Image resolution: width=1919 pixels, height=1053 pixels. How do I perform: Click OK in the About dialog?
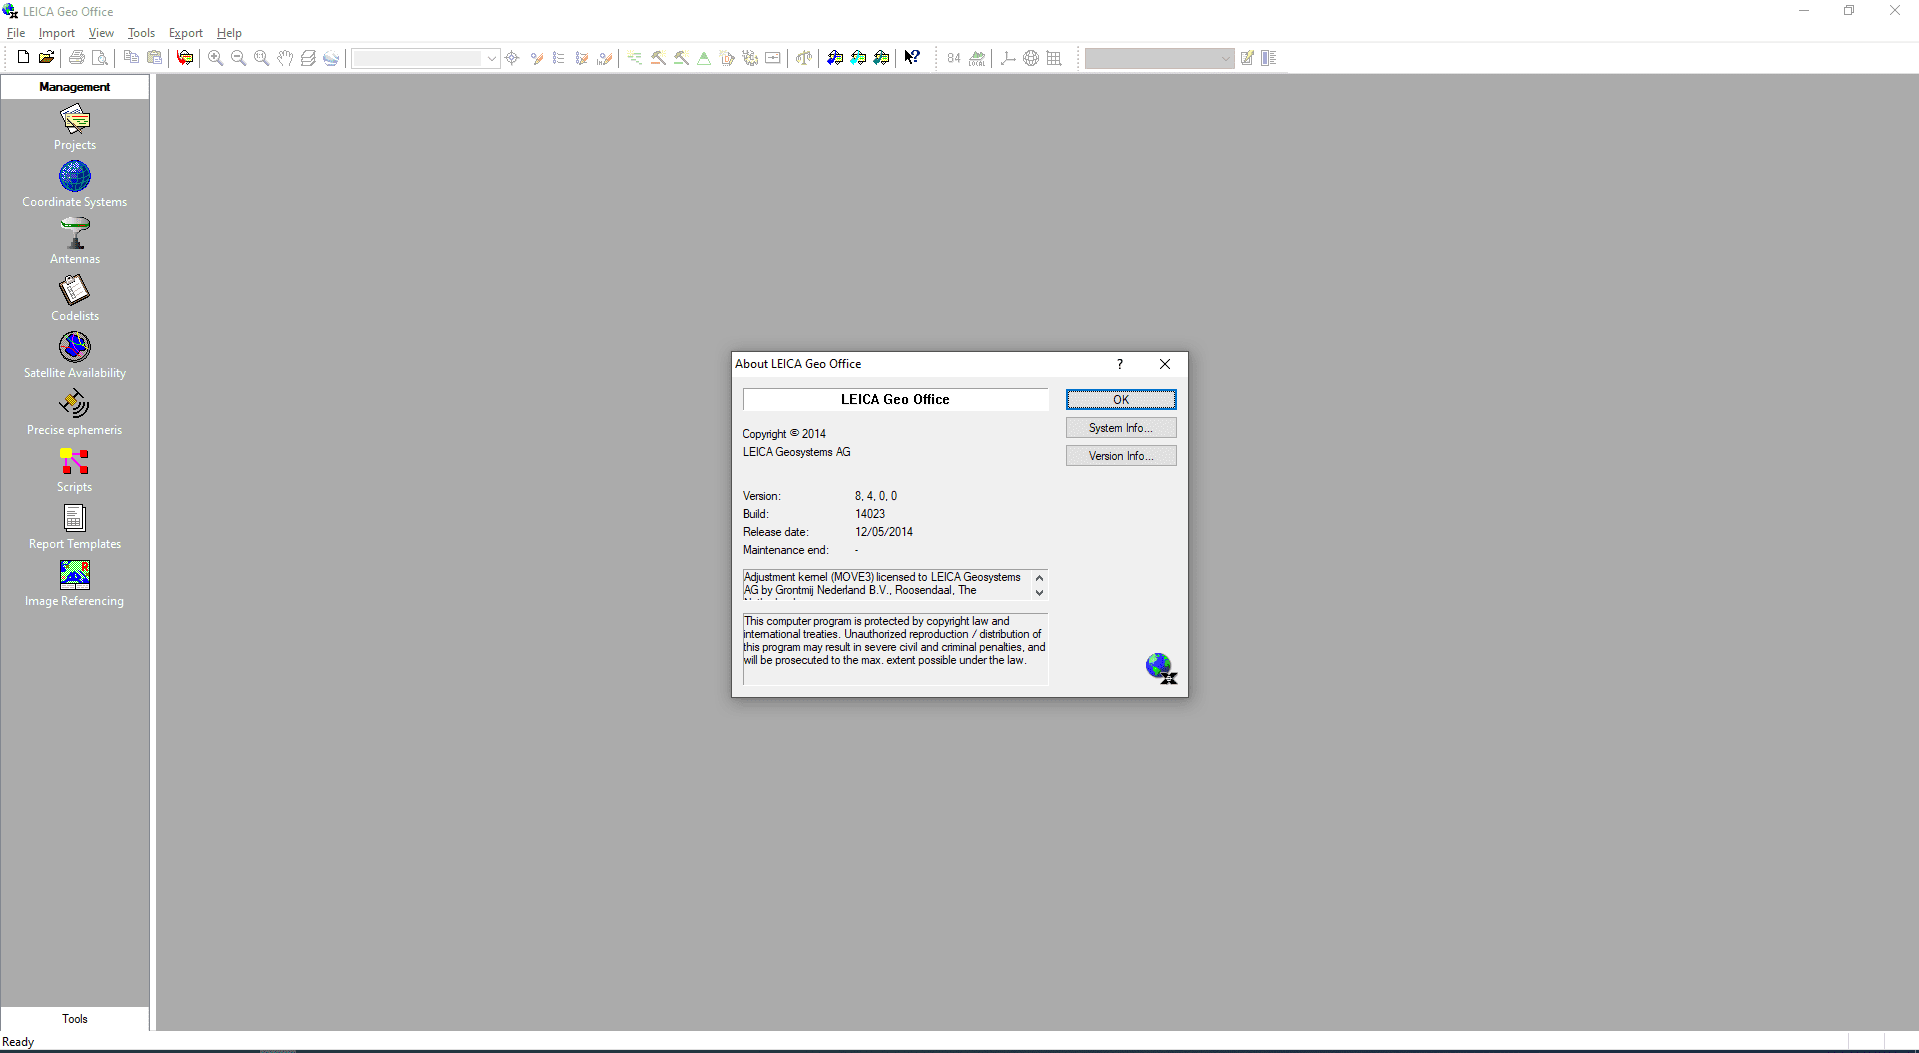pos(1121,400)
